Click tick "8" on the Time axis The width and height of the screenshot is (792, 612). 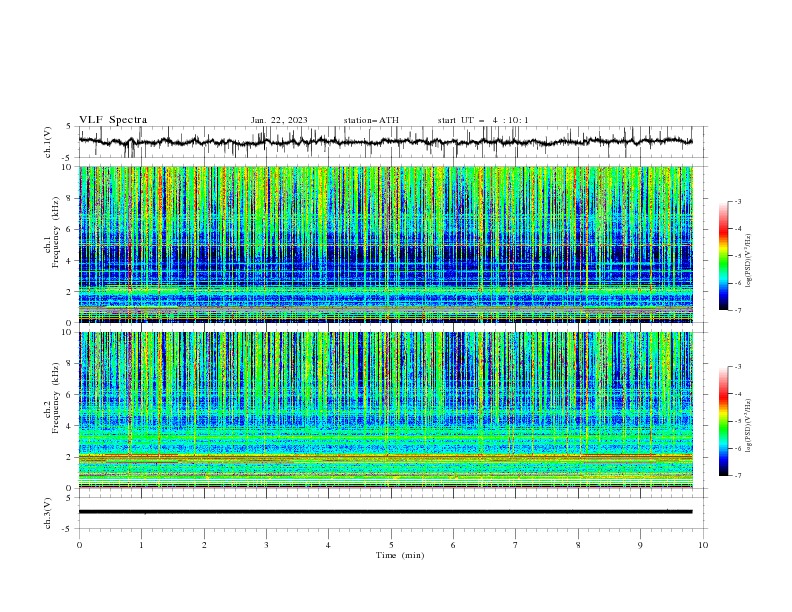(578, 545)
